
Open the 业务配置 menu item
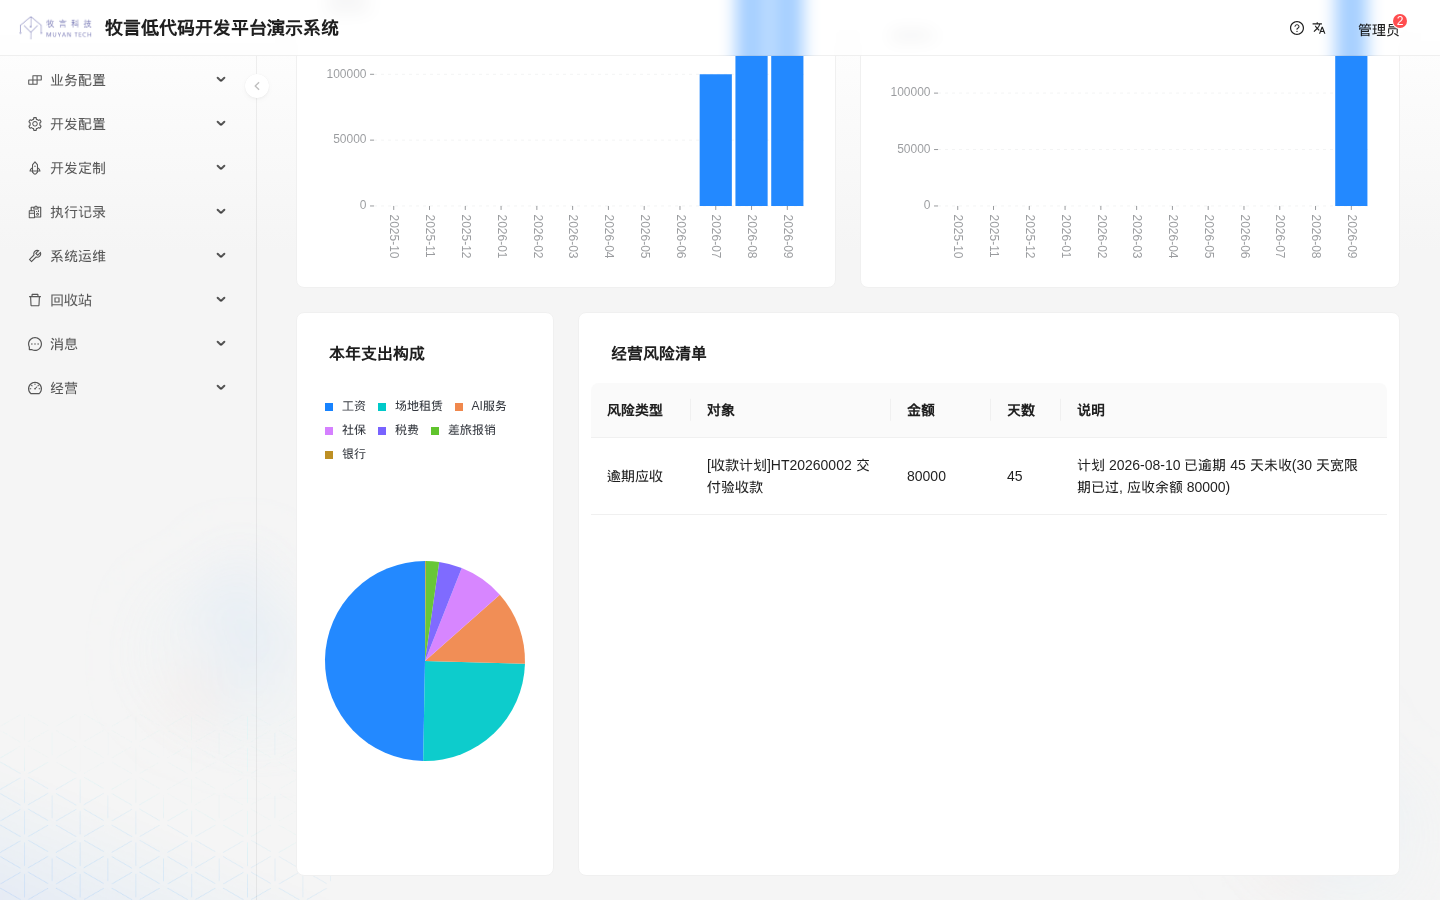click(x=128, y=80)
